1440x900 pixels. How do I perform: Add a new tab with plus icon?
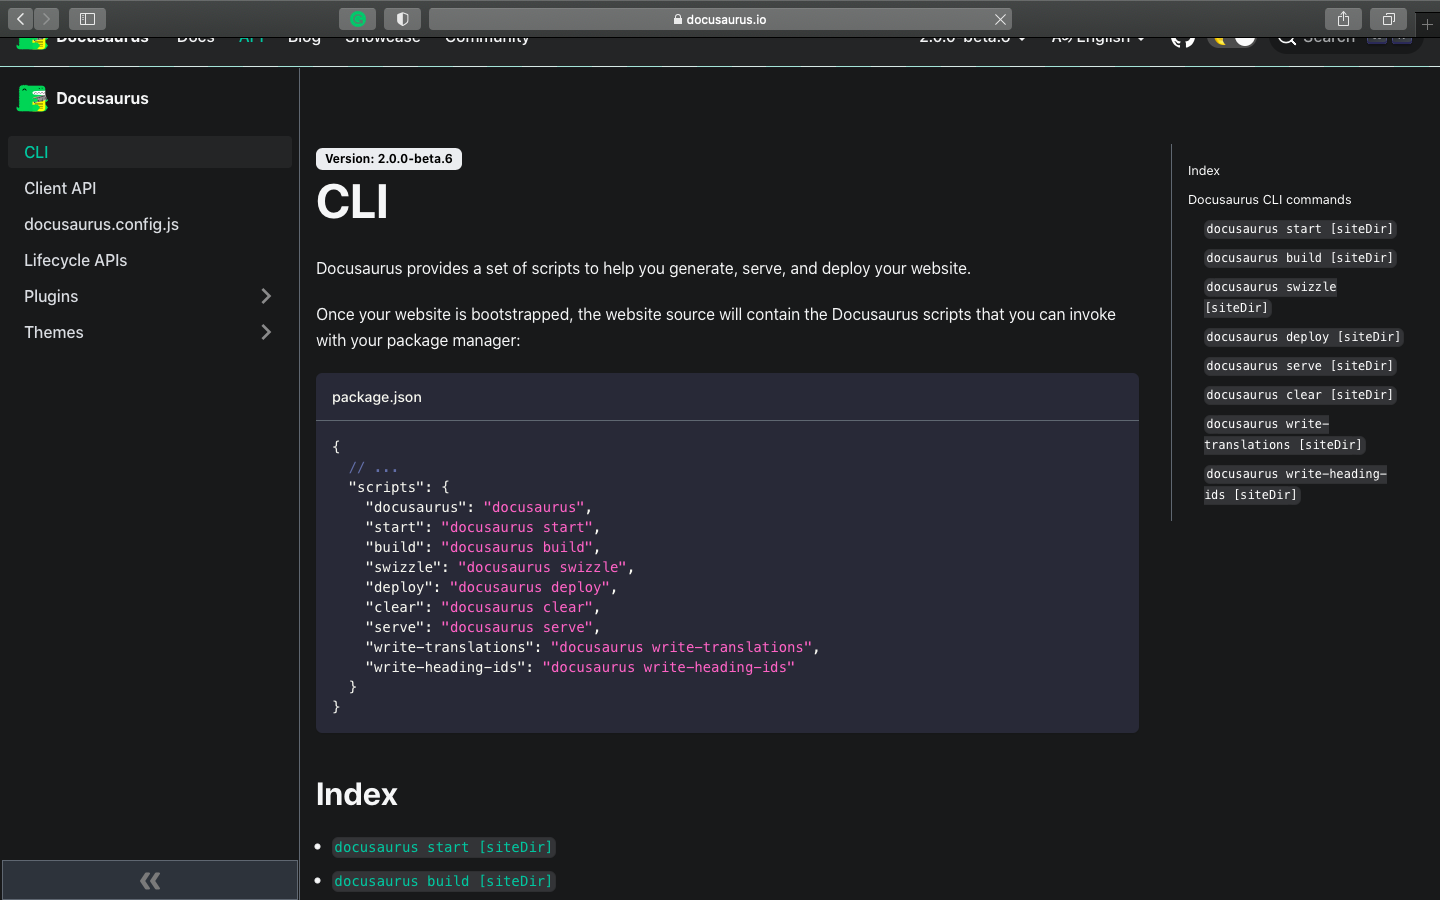[x=1427, y=23]
